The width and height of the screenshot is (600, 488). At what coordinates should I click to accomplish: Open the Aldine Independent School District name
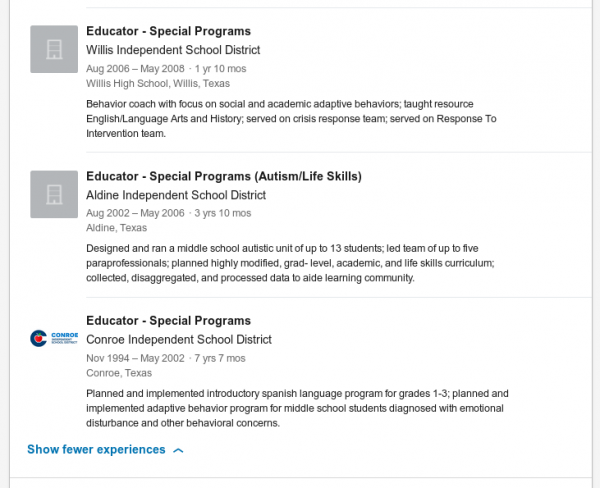[176, 195]
